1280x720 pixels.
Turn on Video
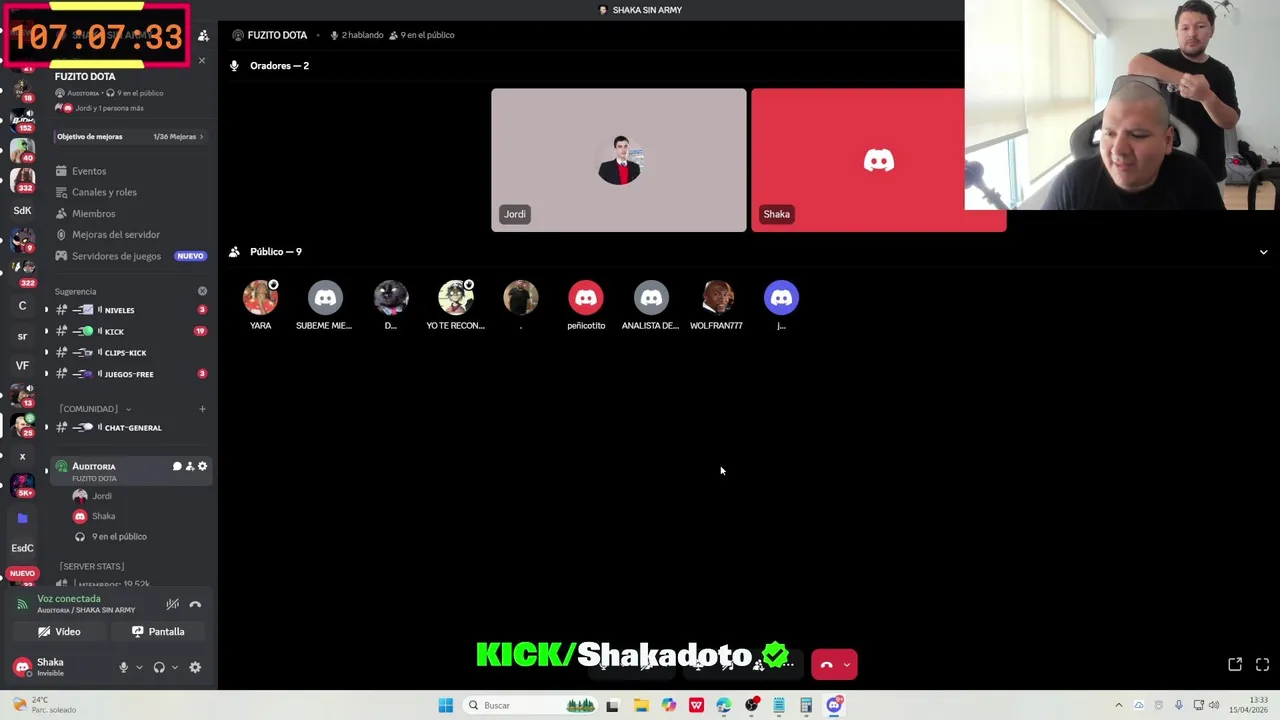(60, 632)
